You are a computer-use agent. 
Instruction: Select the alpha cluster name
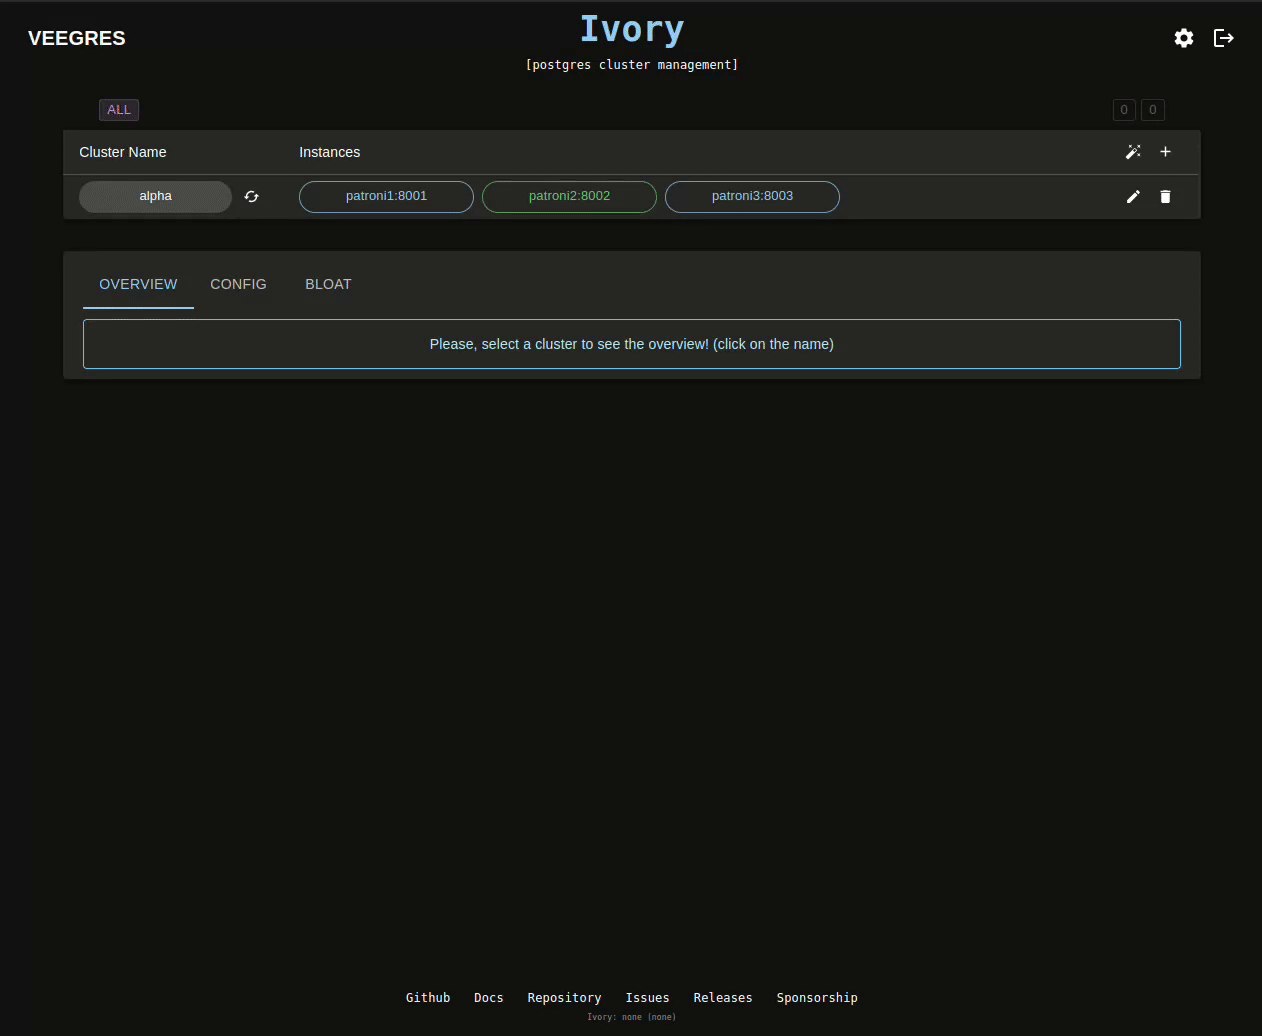pyautogui.click(x=155, y=197)
